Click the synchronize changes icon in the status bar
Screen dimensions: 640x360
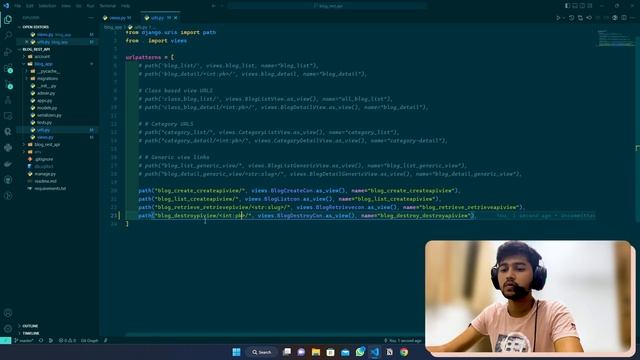pos(41,340)
